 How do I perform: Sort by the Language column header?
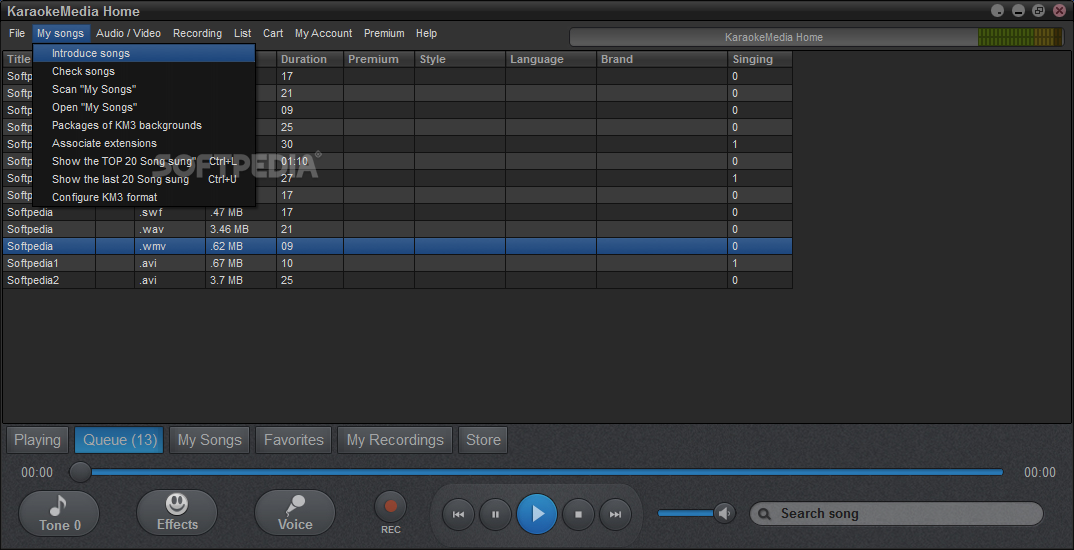point(551,60)
